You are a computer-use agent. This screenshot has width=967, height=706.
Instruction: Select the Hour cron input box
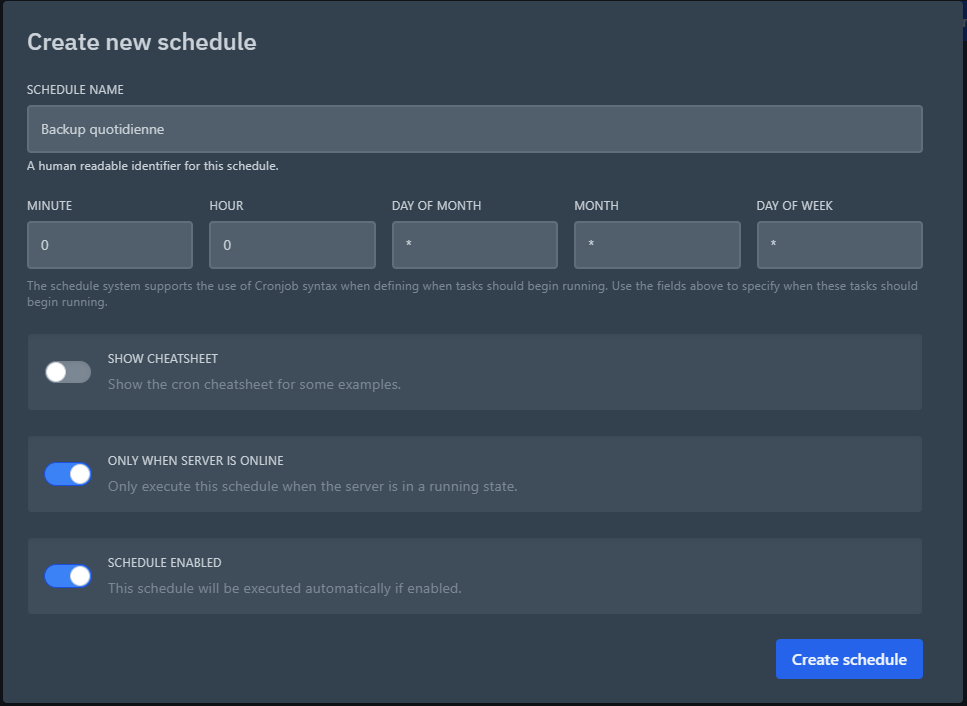292,245
